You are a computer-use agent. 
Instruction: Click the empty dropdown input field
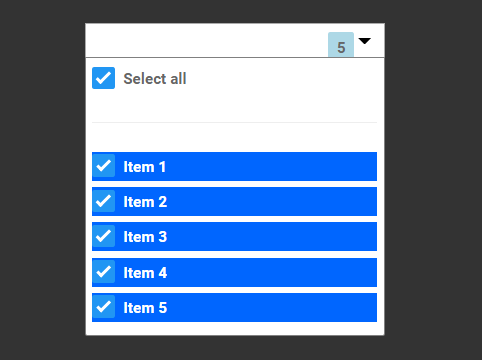coord(207,41)
